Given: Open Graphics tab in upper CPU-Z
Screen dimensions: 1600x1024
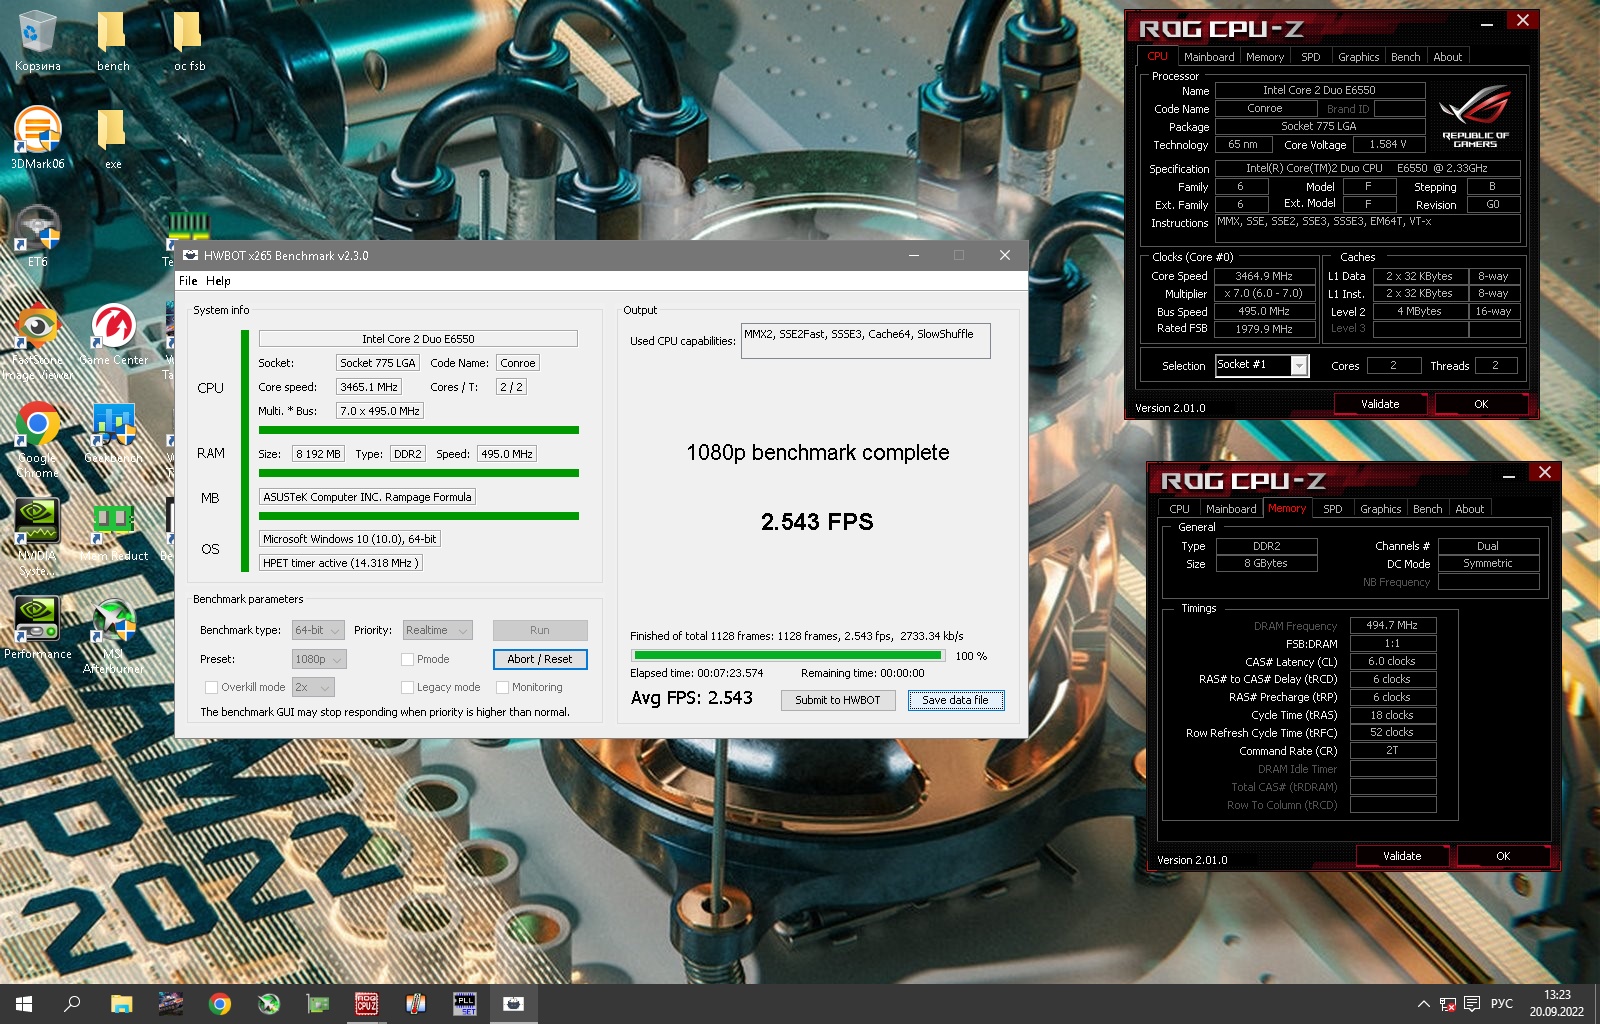Looking at the screenshot, I should tap(1358, 57).
